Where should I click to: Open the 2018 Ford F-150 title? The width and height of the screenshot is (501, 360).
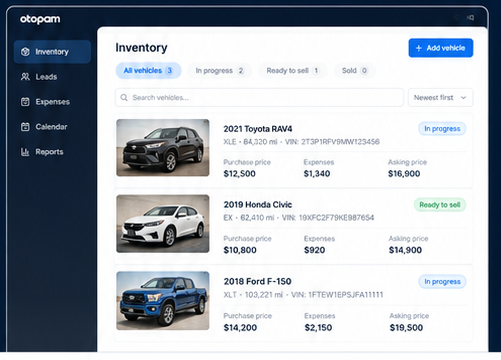pos(257,282)
